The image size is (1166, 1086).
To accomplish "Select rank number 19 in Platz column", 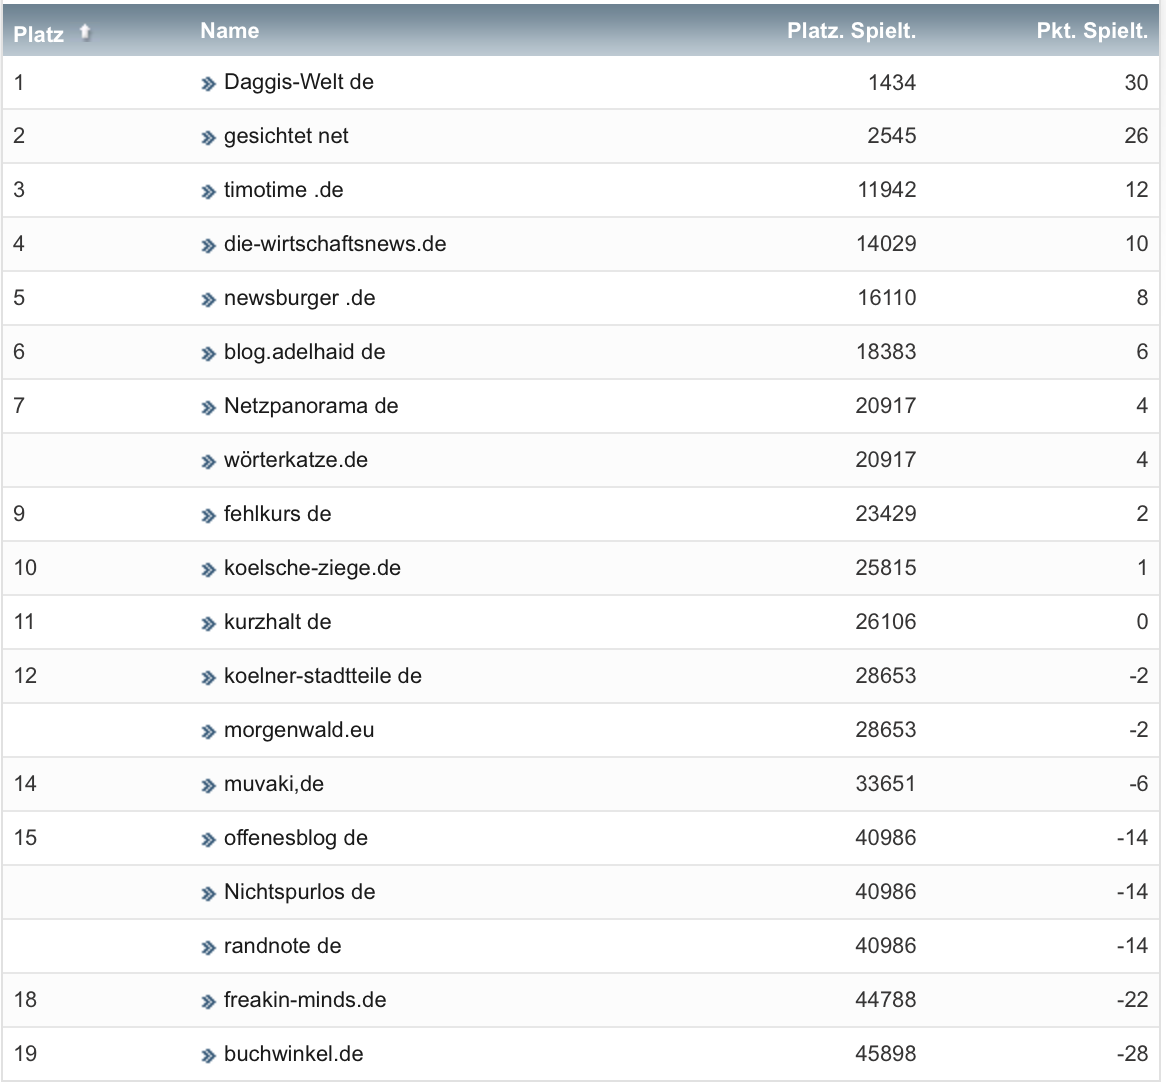I will 25,1054.
